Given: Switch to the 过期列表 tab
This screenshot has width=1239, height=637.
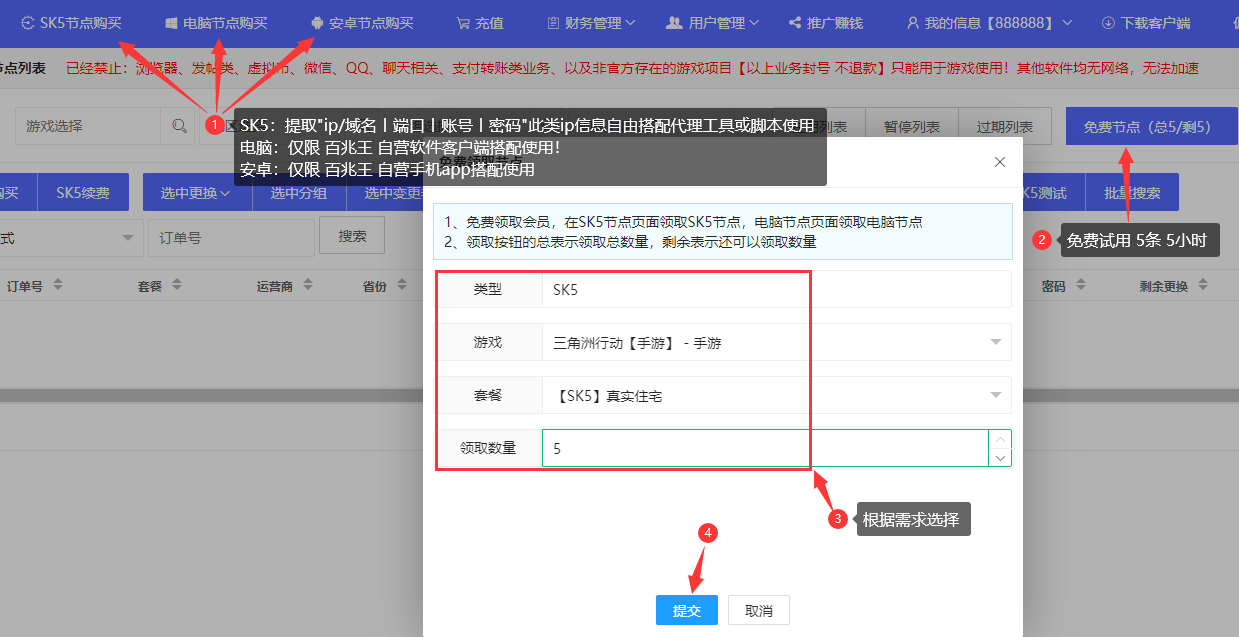Looking at the screenshot, I should (x=1004, y=126).
